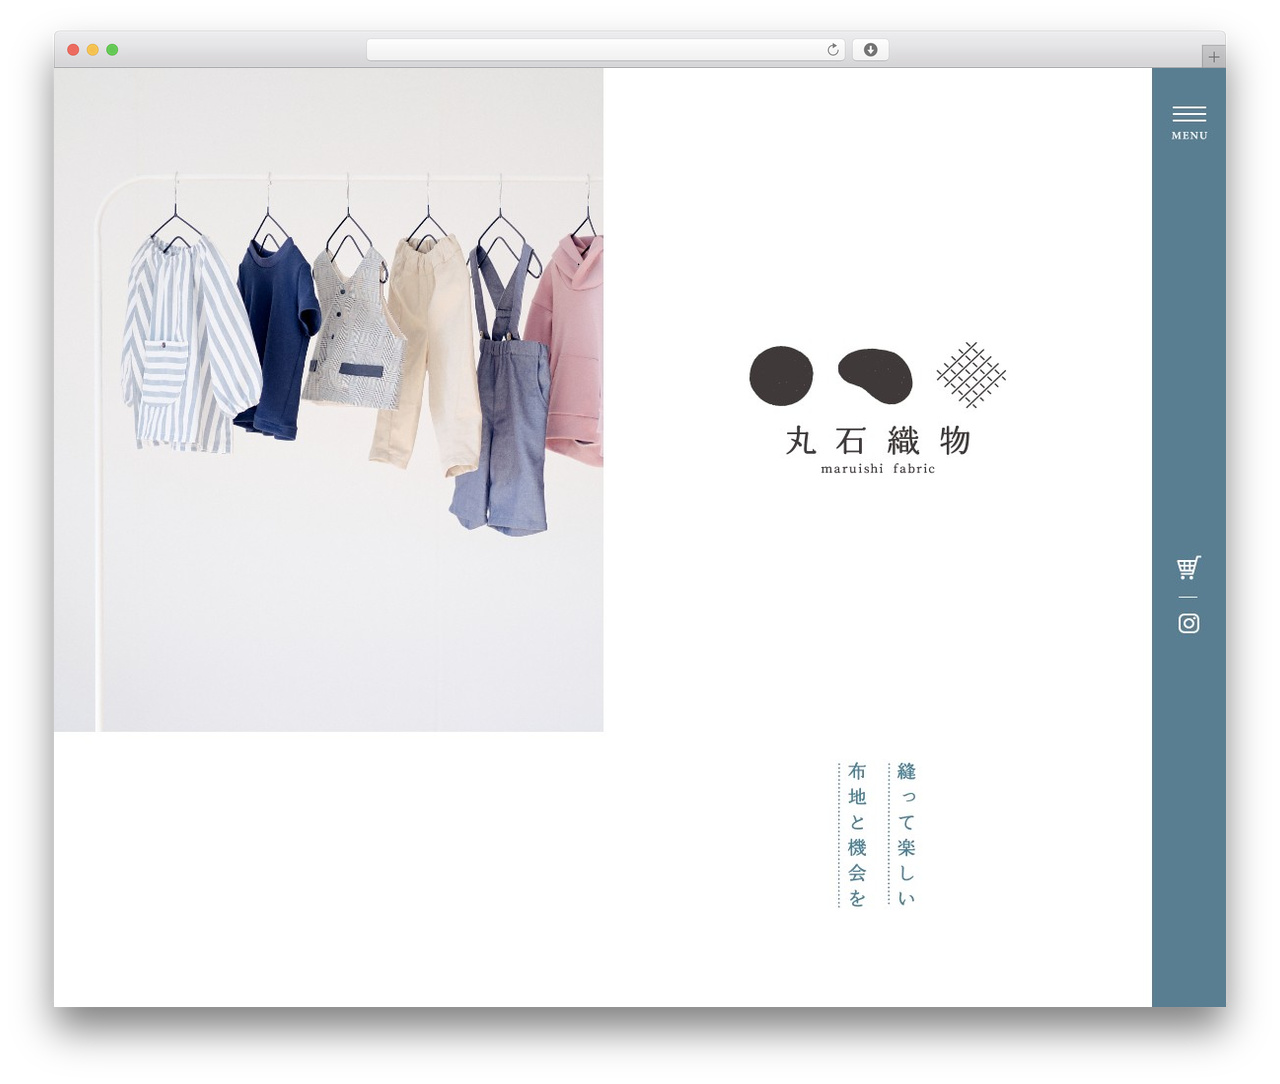
Task: Click the 丸石織物 logo text
Action: click(x=877, y=440)
